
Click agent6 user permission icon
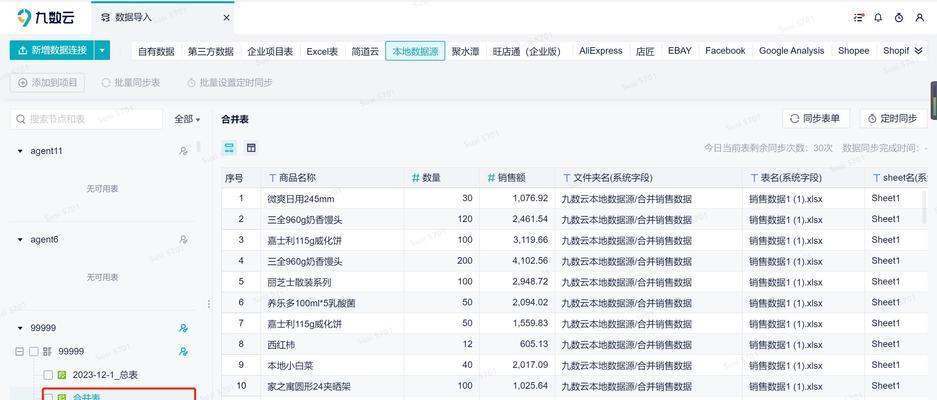coord(183,240)
